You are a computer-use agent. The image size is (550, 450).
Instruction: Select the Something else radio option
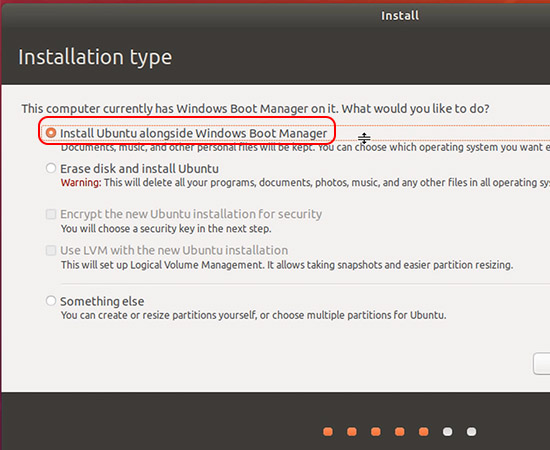pyautogui.click(x=51, y=301)
